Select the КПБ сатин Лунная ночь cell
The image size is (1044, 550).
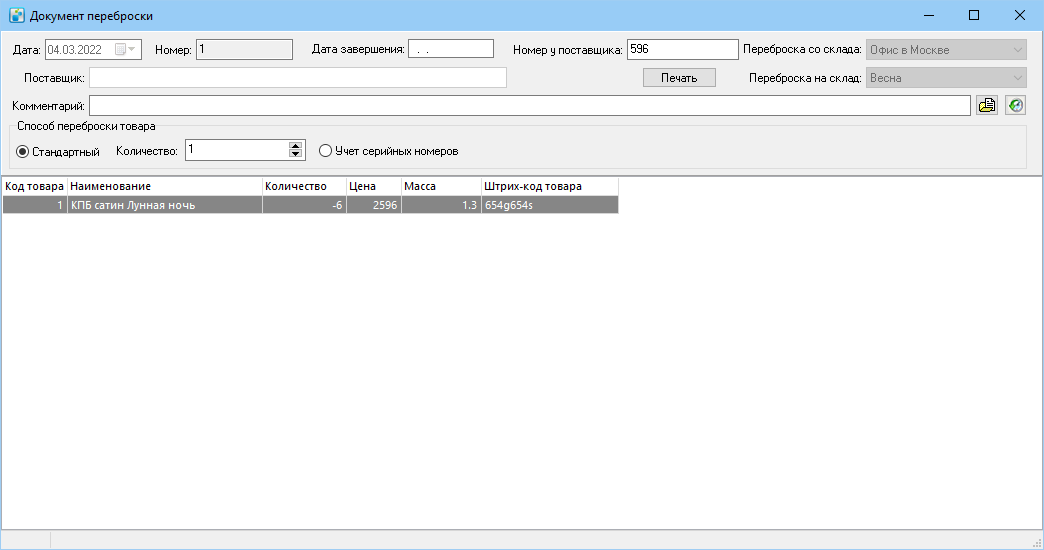tap(164, 205)
